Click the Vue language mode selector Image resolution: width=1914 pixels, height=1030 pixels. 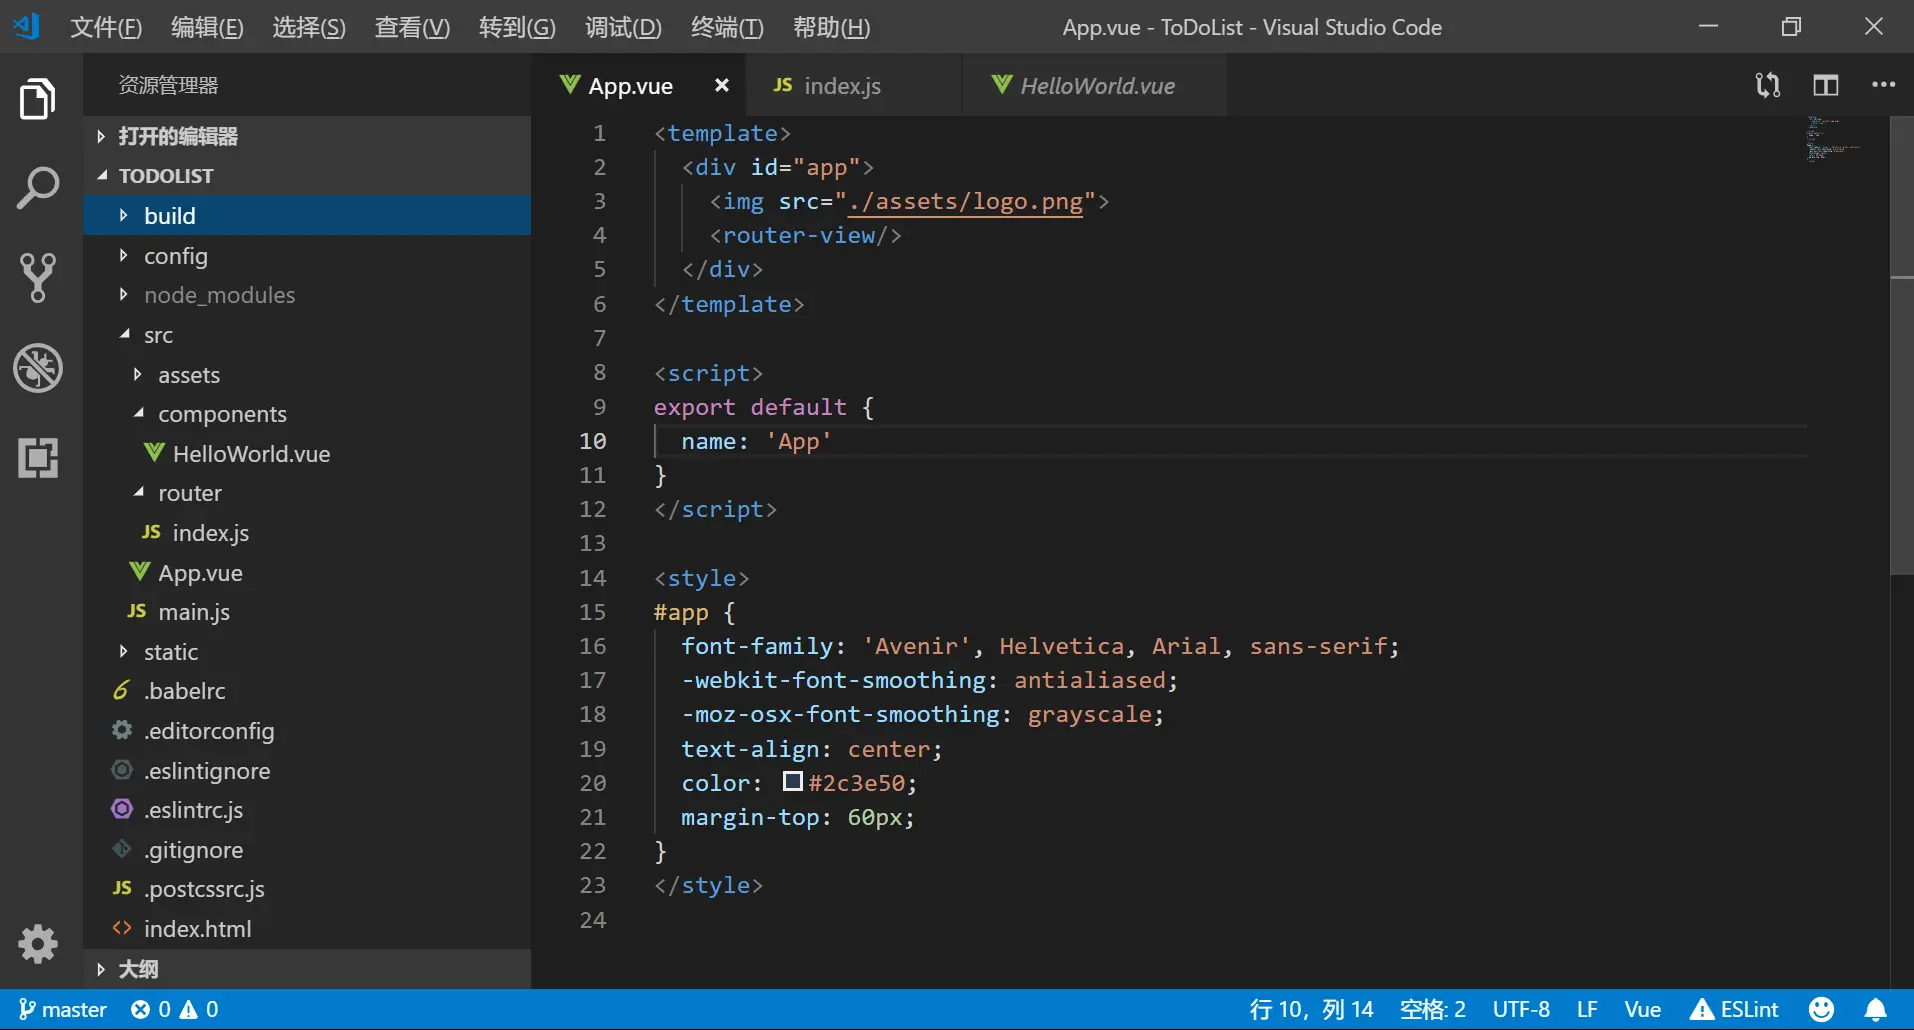pyautogui.click(x=1642, y=1010)
